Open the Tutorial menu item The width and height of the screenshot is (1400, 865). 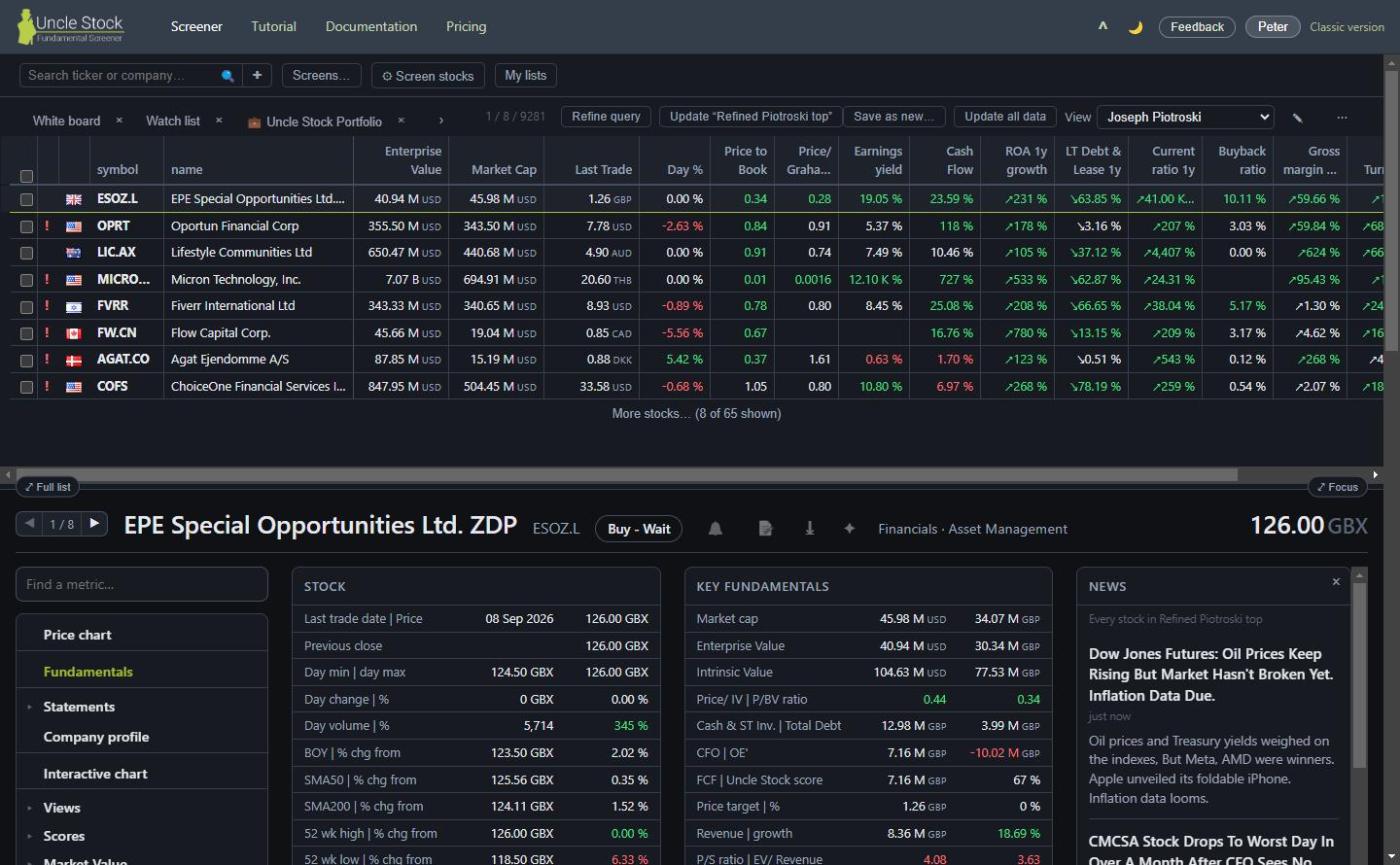click(273, 27)
